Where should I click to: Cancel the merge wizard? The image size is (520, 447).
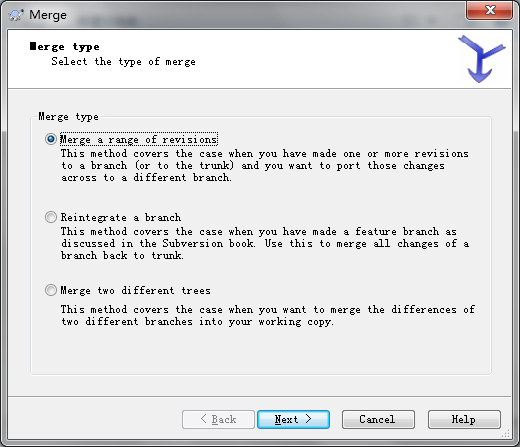pyautogui.click(x=378, y=419)
